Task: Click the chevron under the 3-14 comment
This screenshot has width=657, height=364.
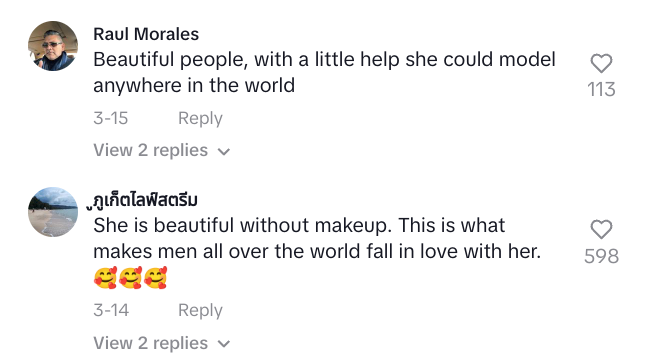Action: (x=224, y=344)
